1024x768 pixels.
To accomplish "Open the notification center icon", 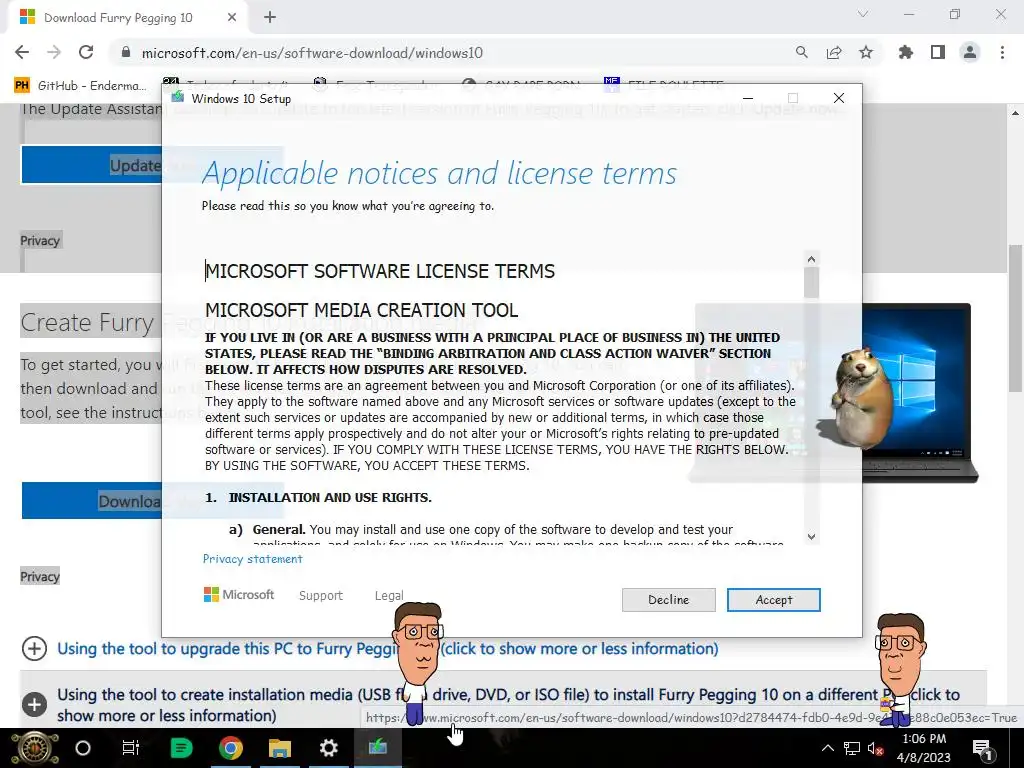I will [x=982, y=748].
